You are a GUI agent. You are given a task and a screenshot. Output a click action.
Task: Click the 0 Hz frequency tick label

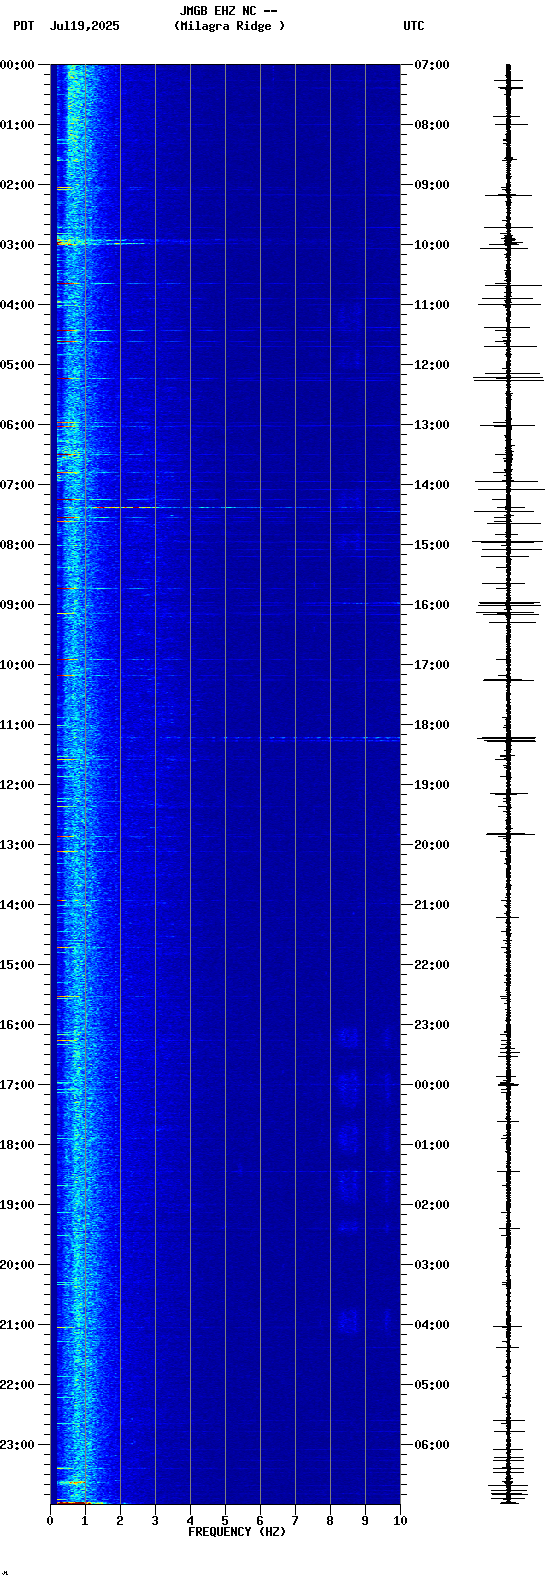coord(50,1521)
